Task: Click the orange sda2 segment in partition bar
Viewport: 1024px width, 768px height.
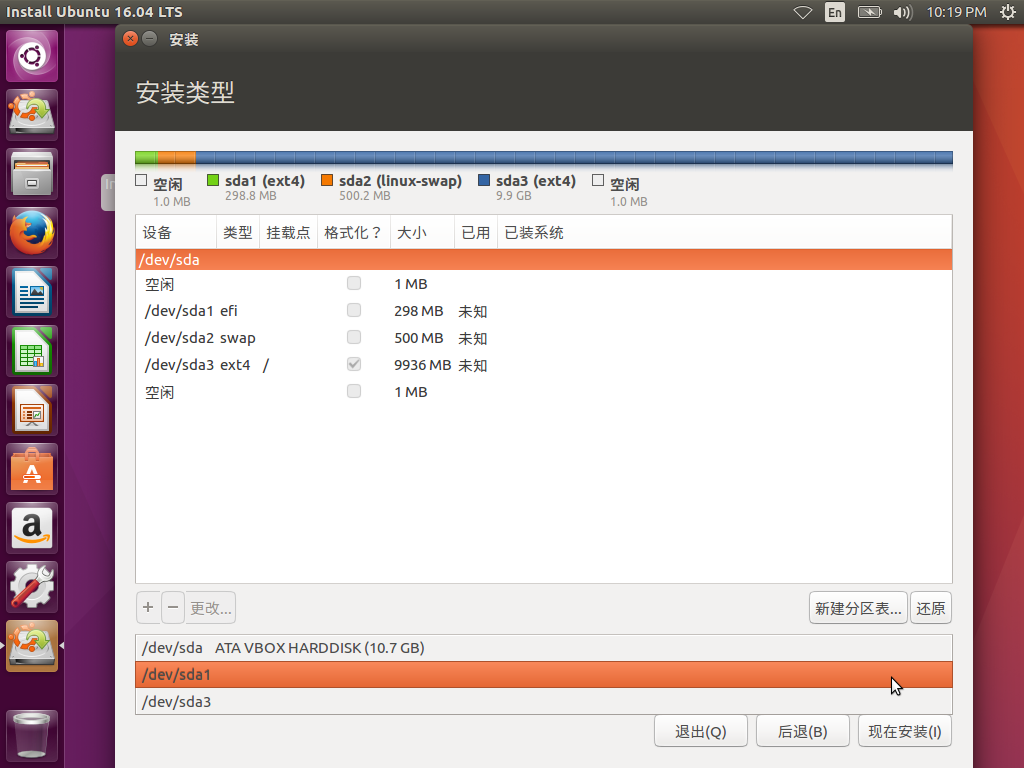Action: point(176,157)
